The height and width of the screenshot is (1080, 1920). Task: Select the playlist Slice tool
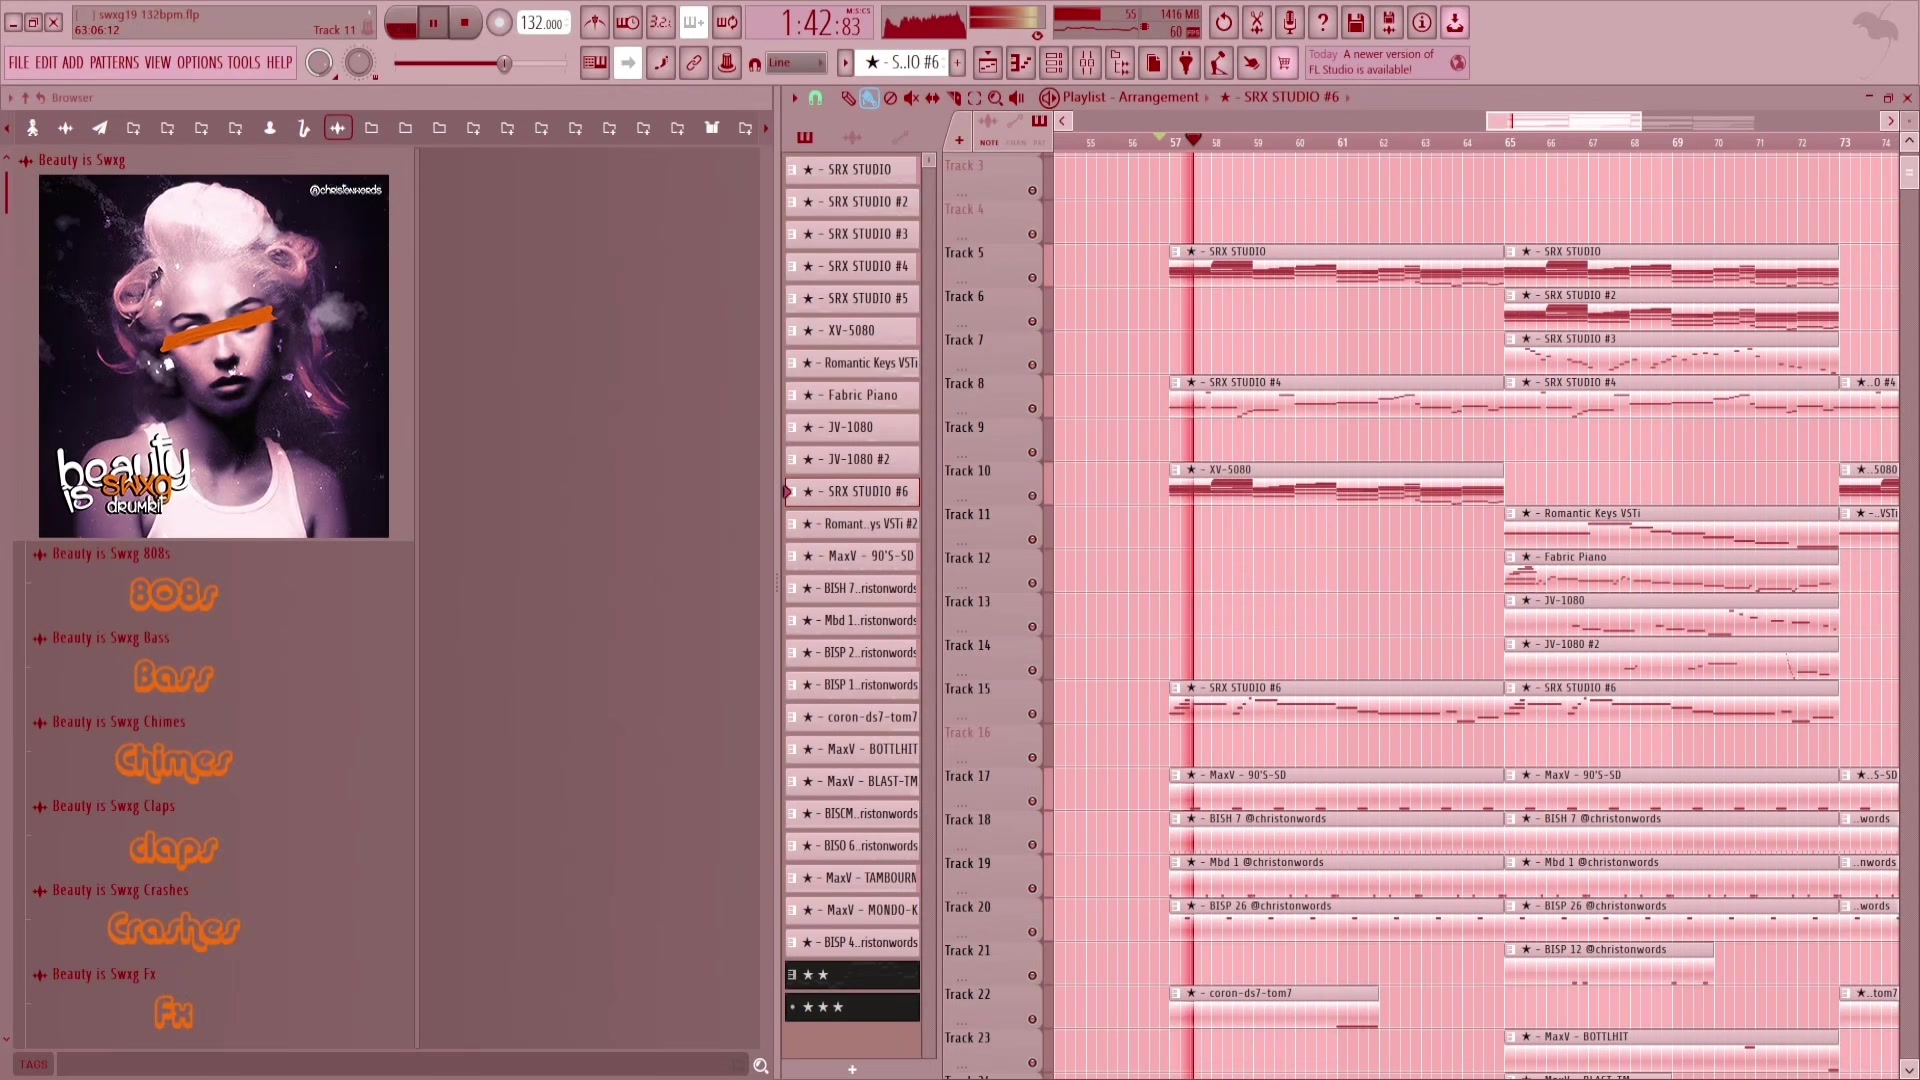[953, 98]
